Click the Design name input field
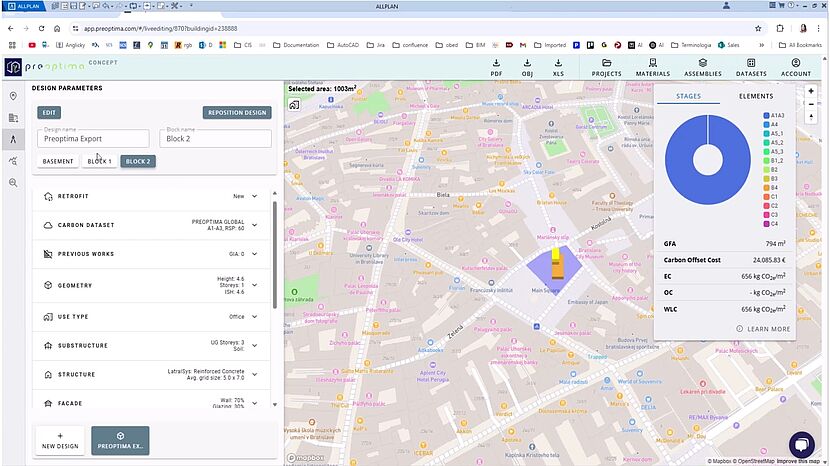The image size is (830, 466). 95,139
